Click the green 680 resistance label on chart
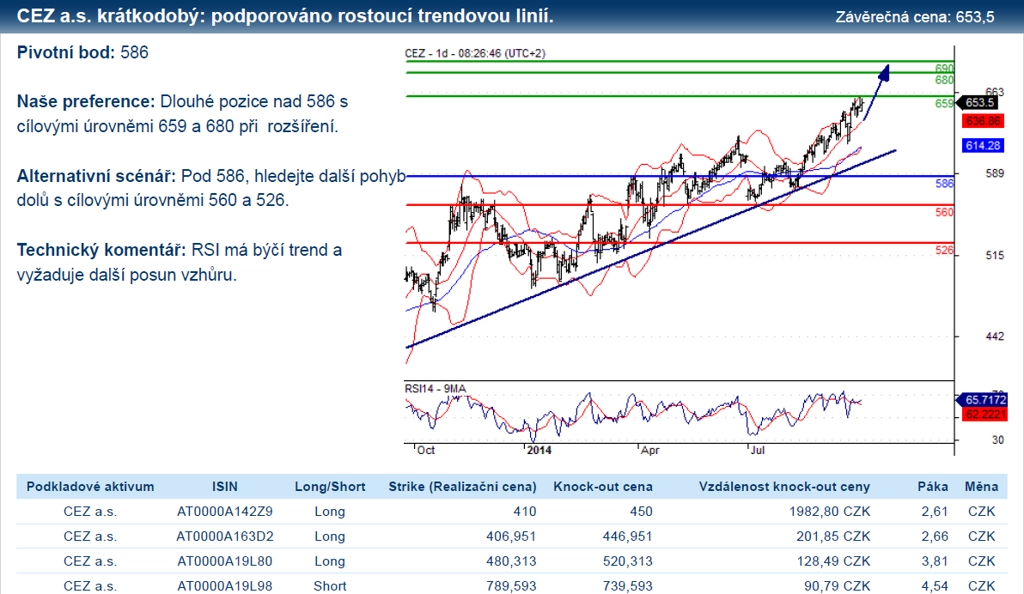Viewport: 1024px width, 594px height. pyautogui.click(x=944, y=80)
